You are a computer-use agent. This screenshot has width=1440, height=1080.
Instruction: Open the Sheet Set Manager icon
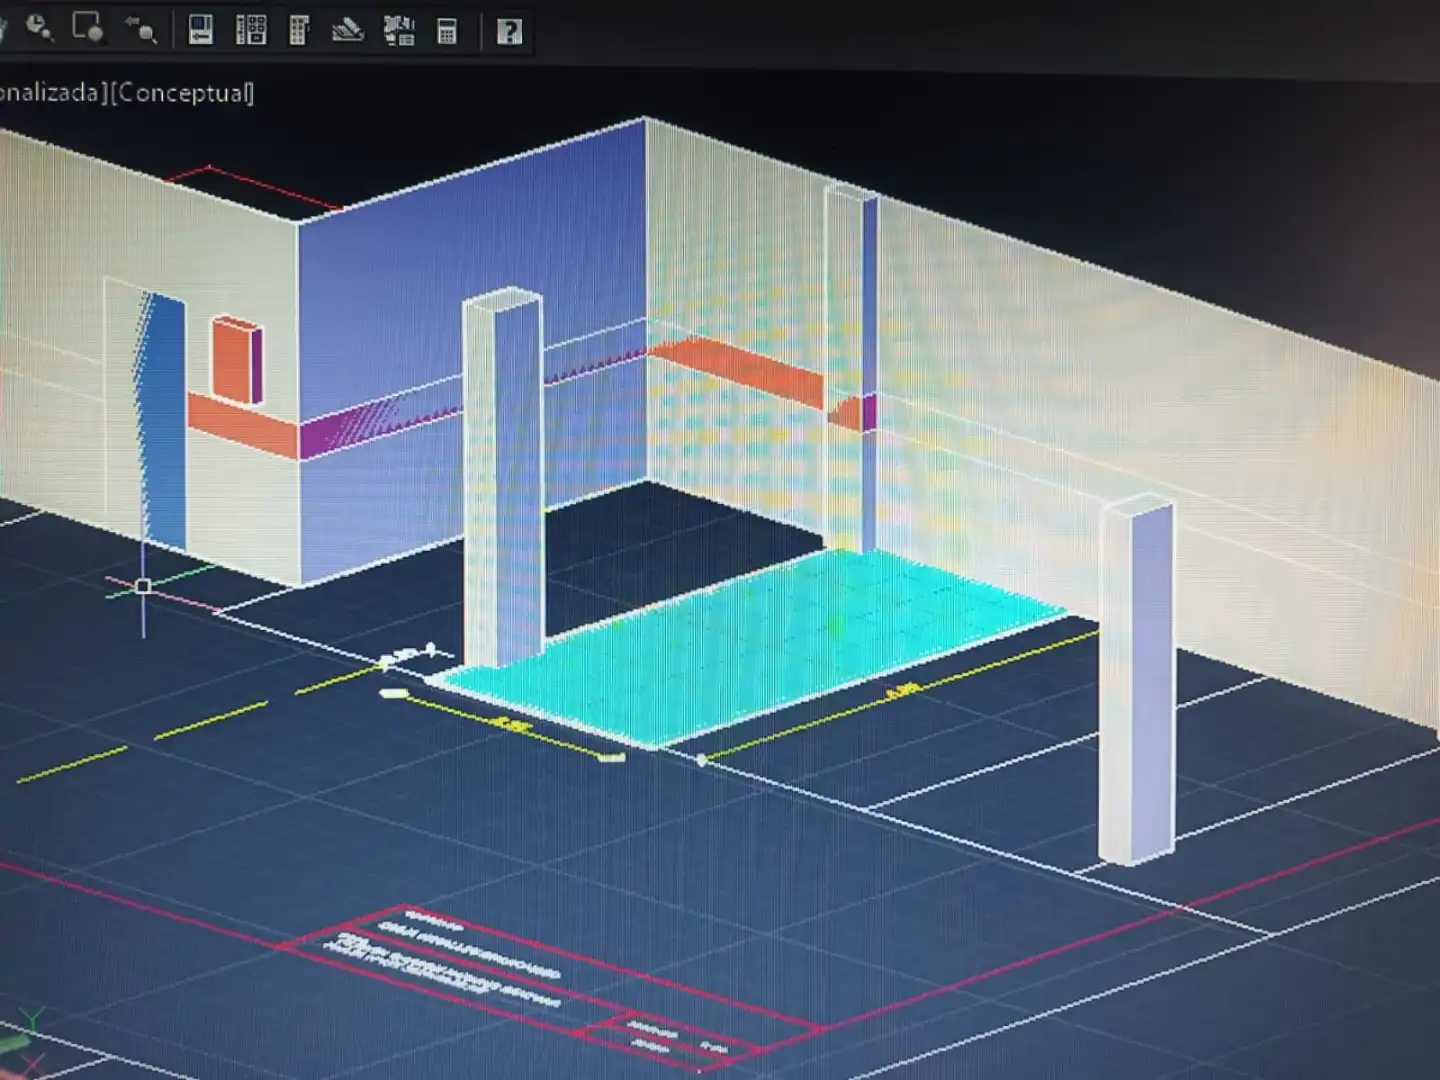347,30
